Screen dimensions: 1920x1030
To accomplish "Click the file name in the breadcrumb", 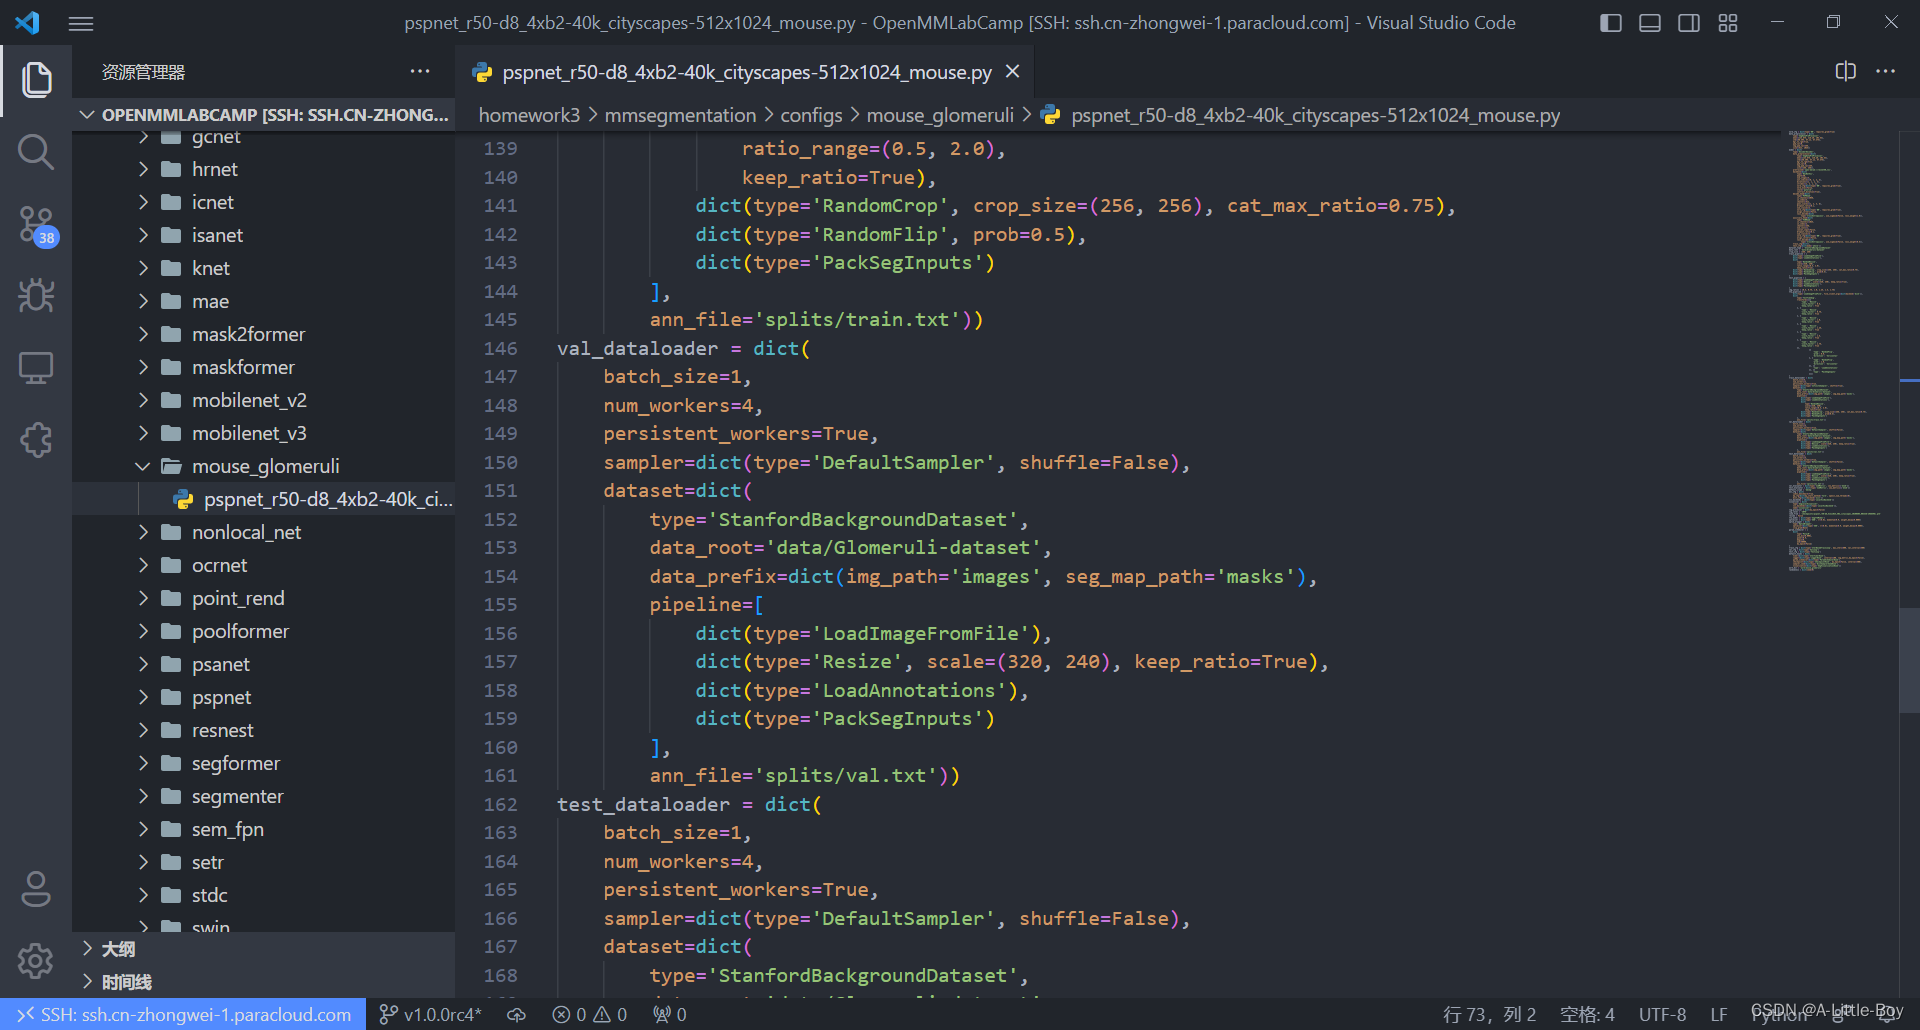I will point(1315,115).
